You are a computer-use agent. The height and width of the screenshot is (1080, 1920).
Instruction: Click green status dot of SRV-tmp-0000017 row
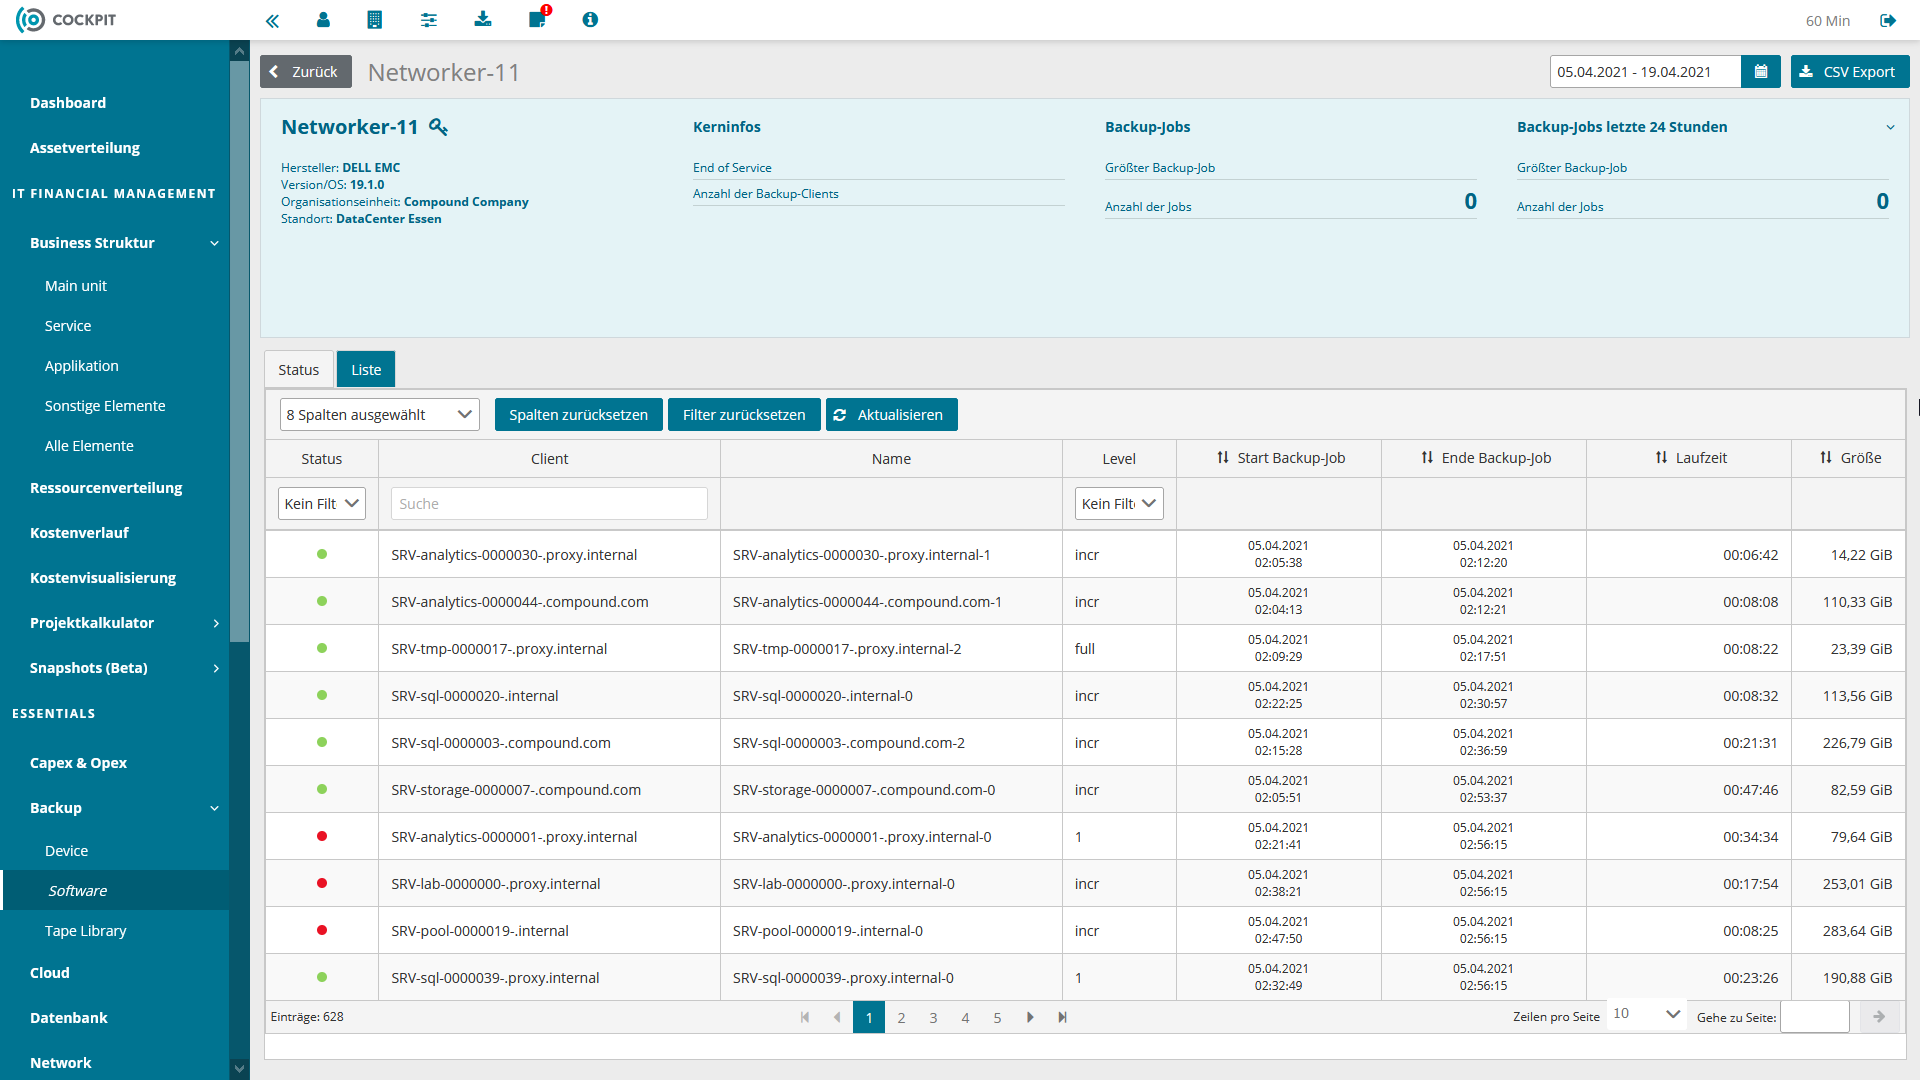point(322,648)
